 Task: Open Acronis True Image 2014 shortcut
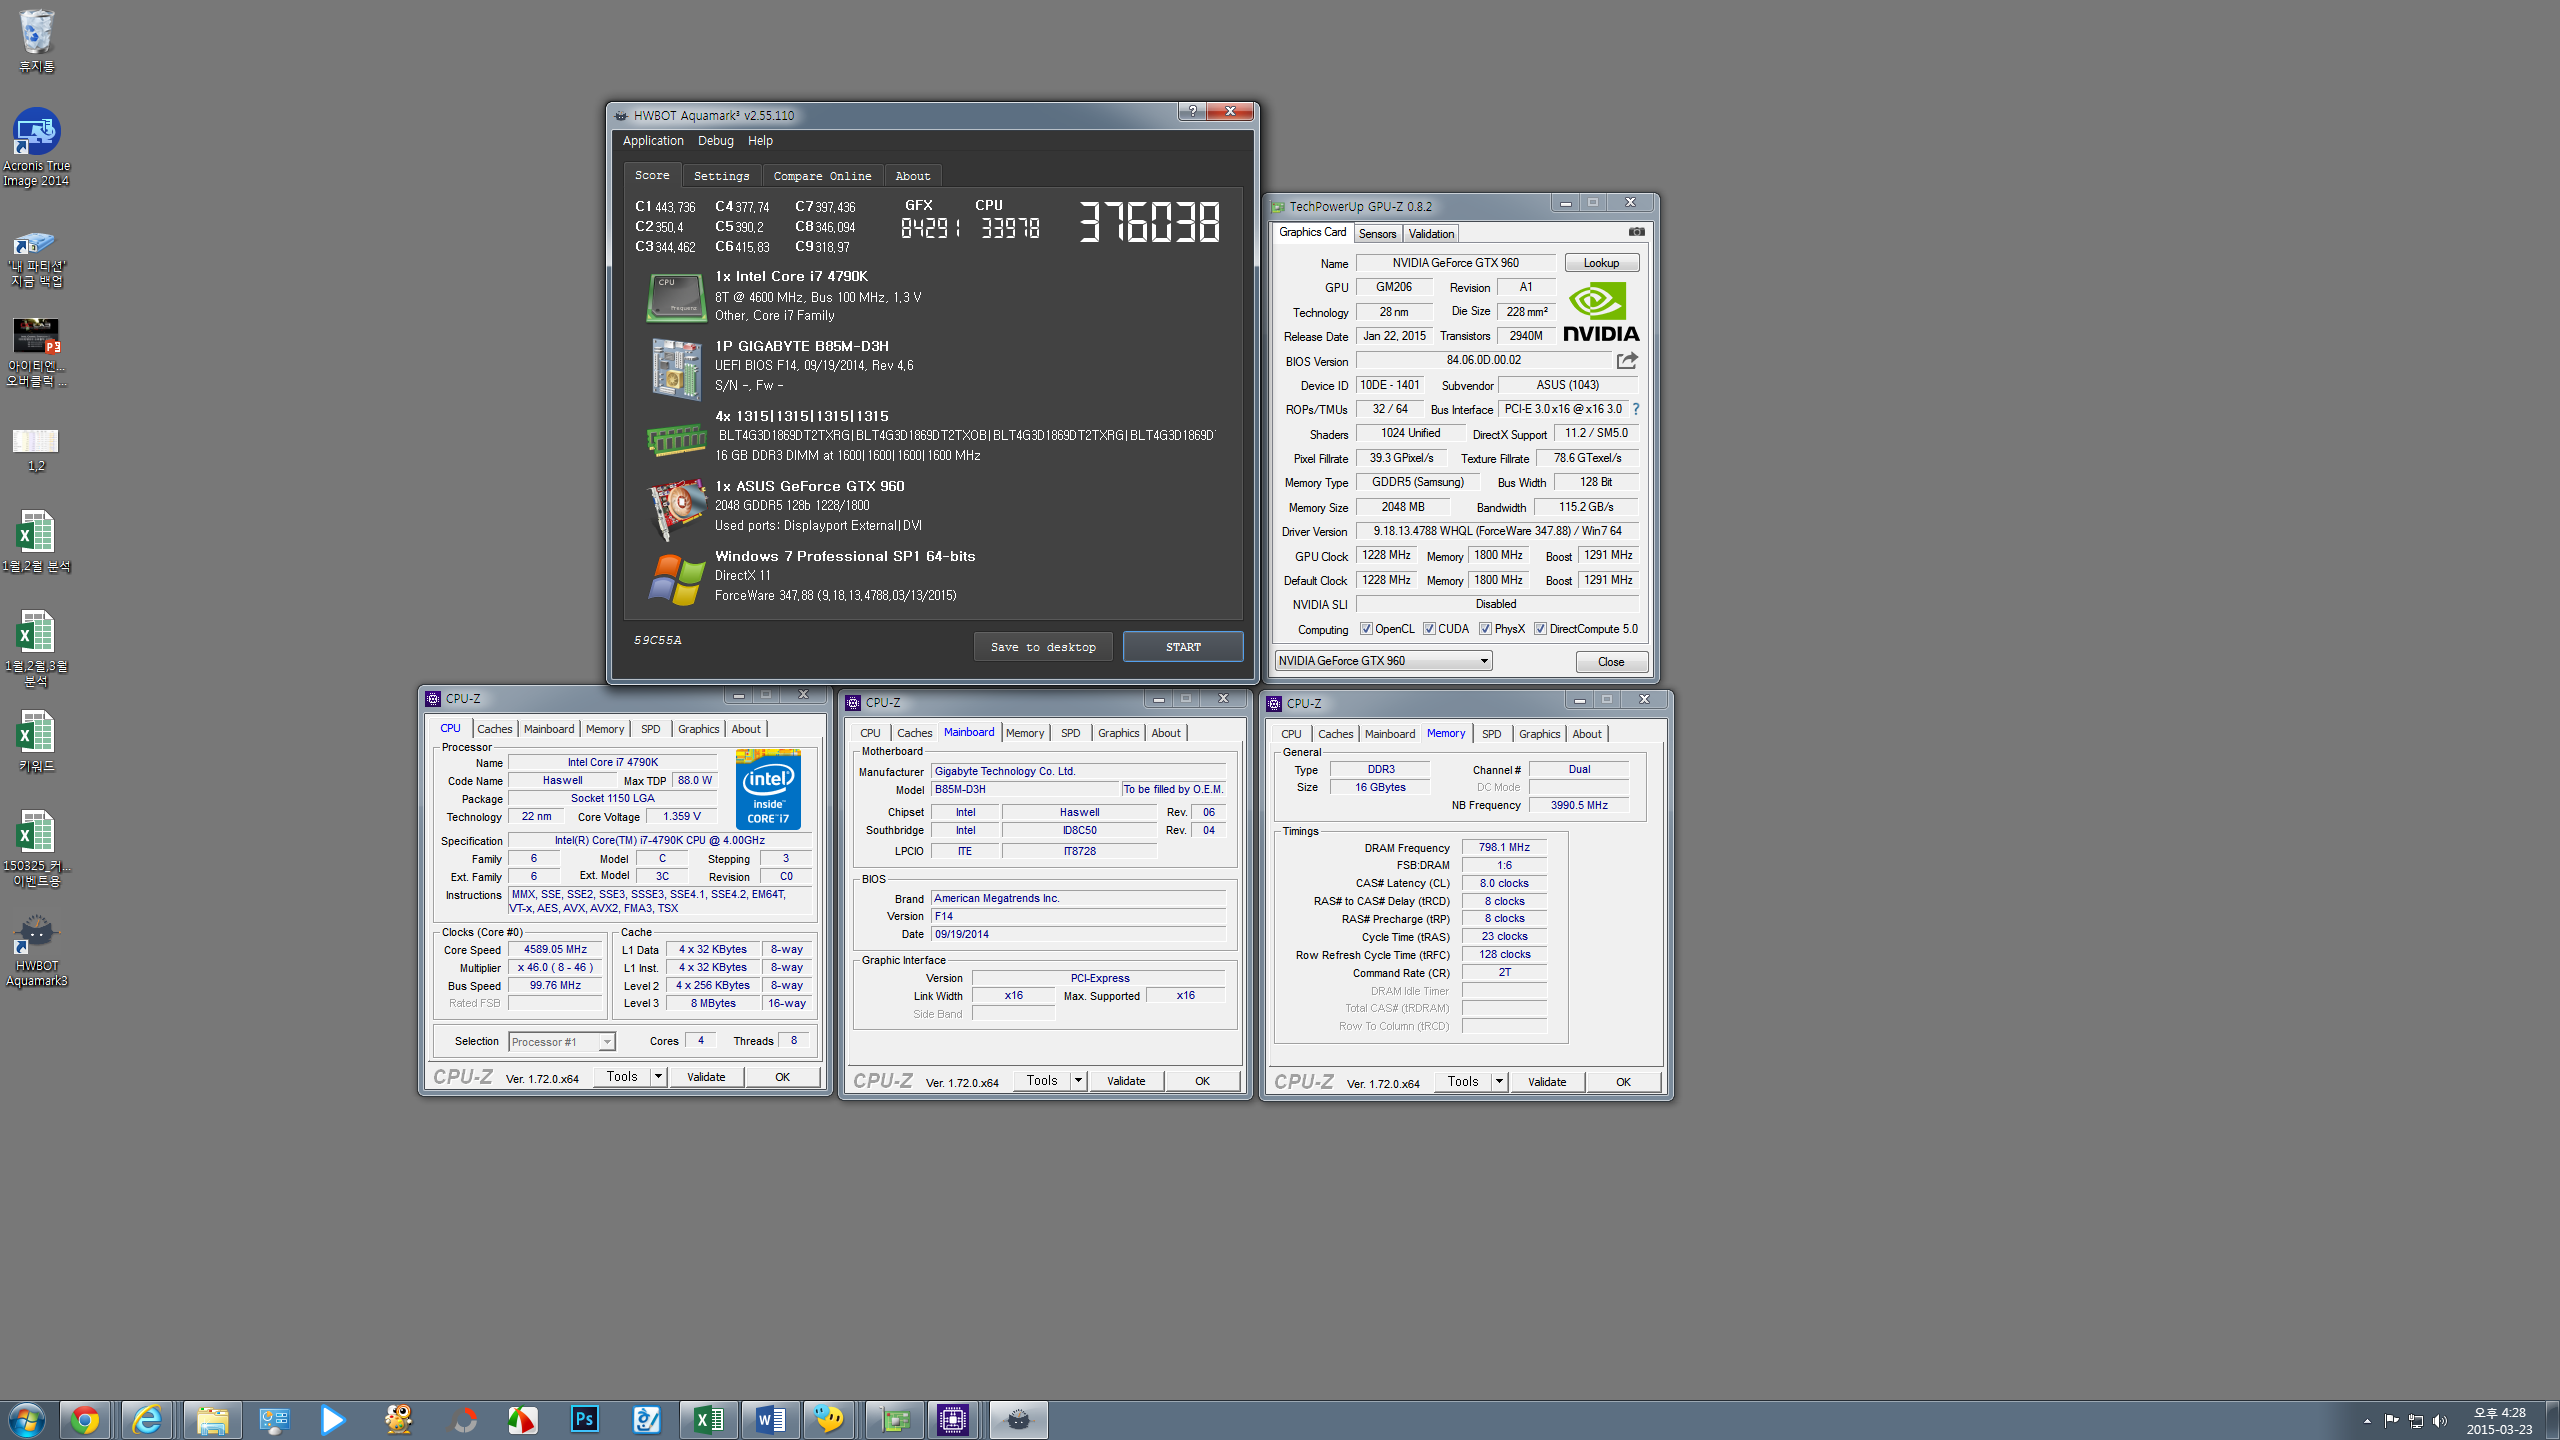coord(36,148)
